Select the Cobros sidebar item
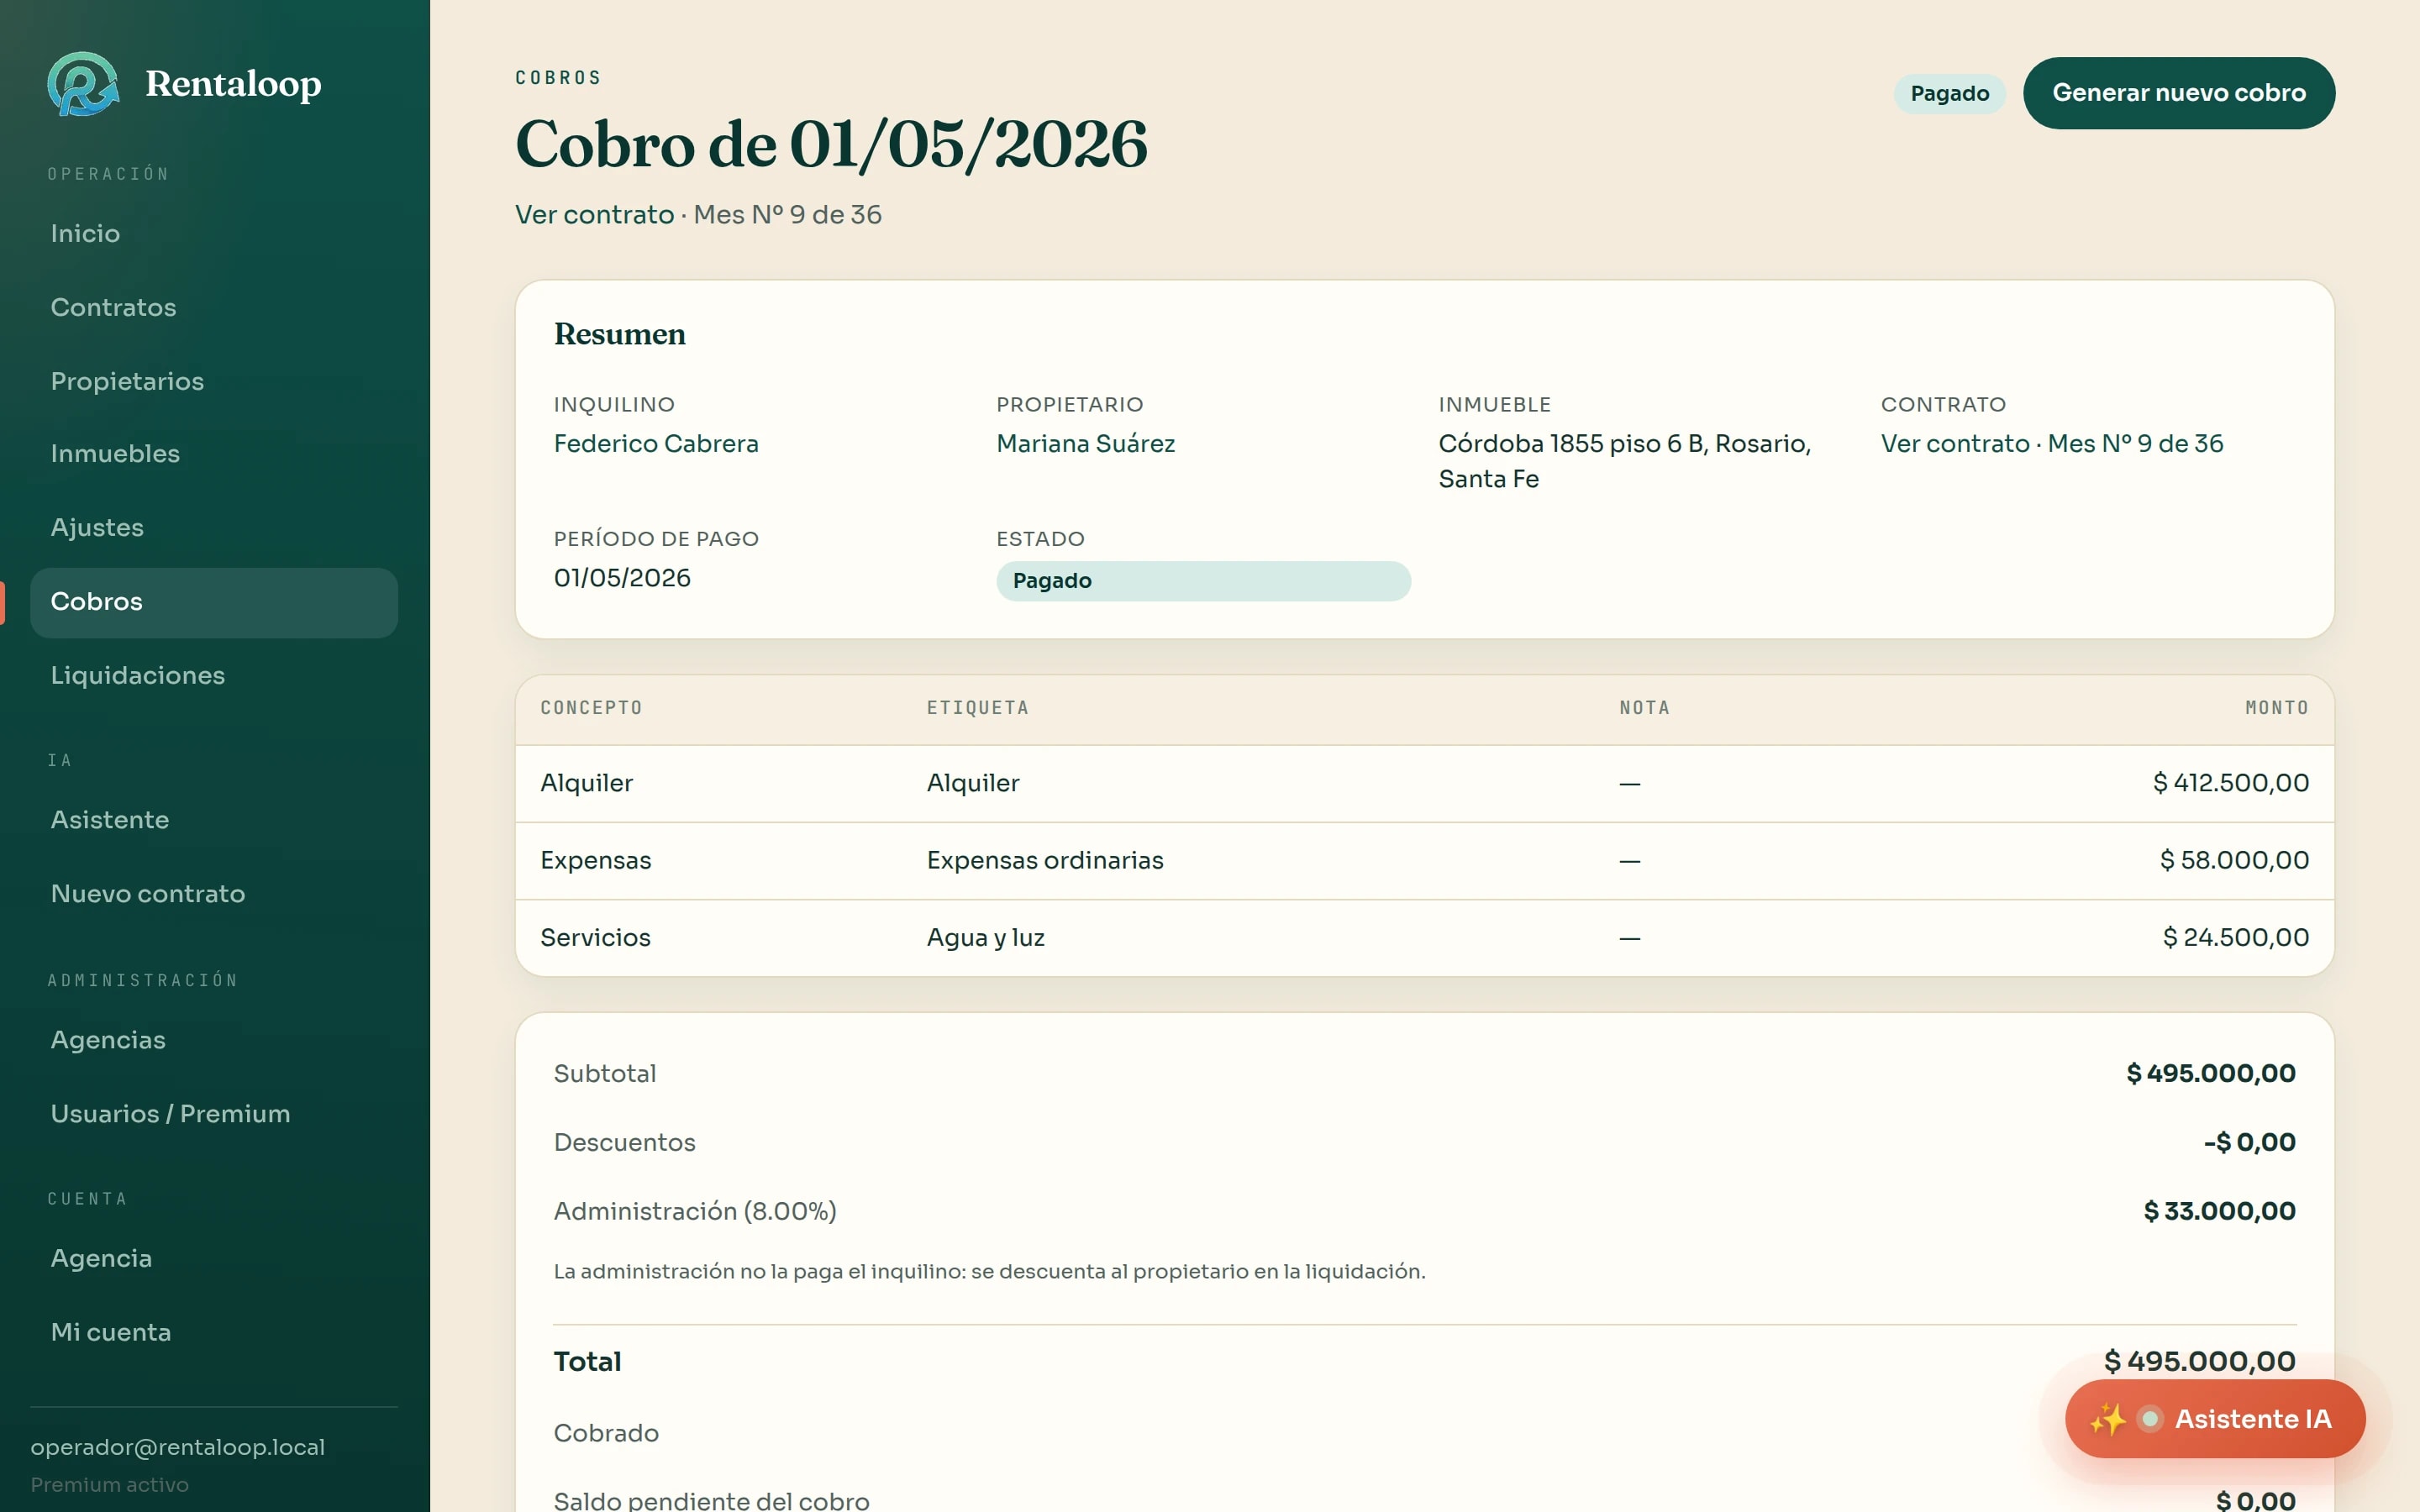This screenshot has width=2420, height=1512. (x=214, y=602)
